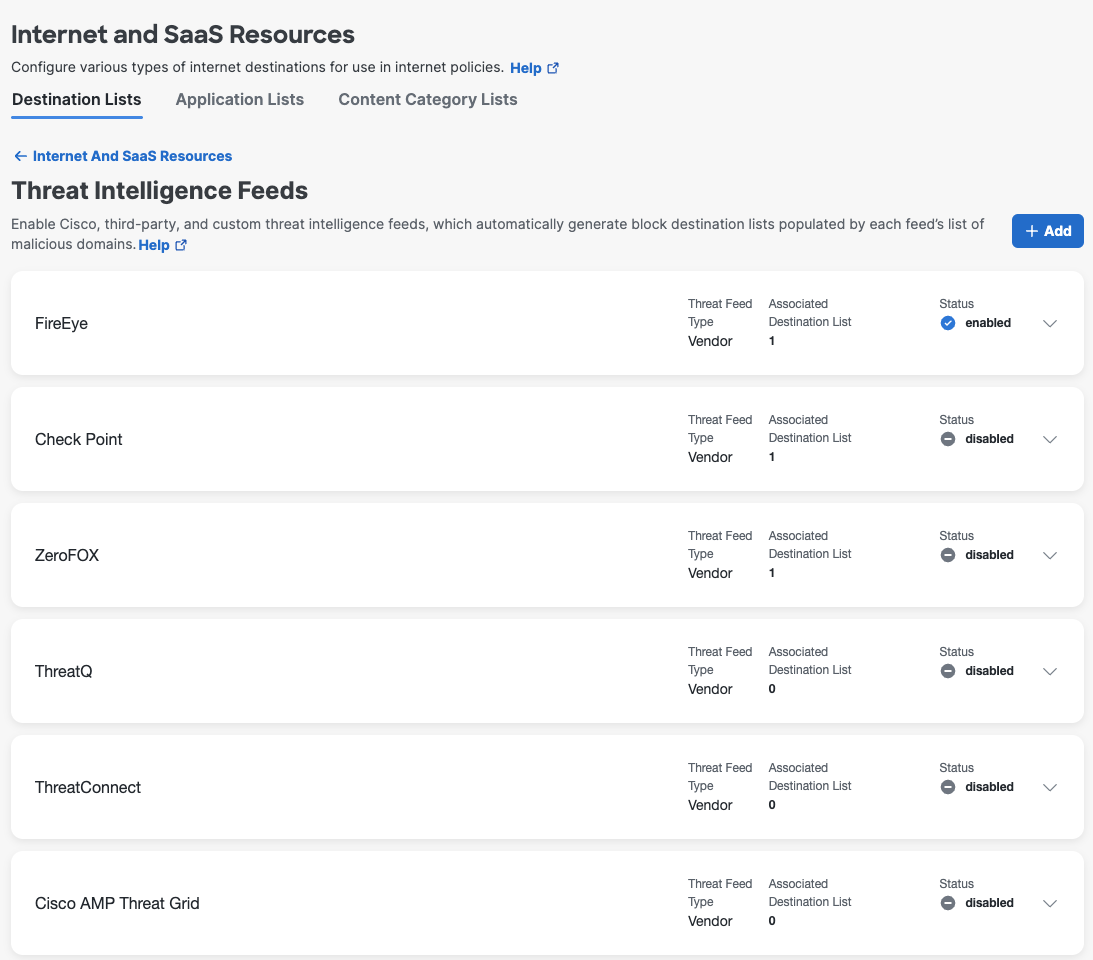
Task: Open the Content Category Lists tab
Action: coord(428,100)
